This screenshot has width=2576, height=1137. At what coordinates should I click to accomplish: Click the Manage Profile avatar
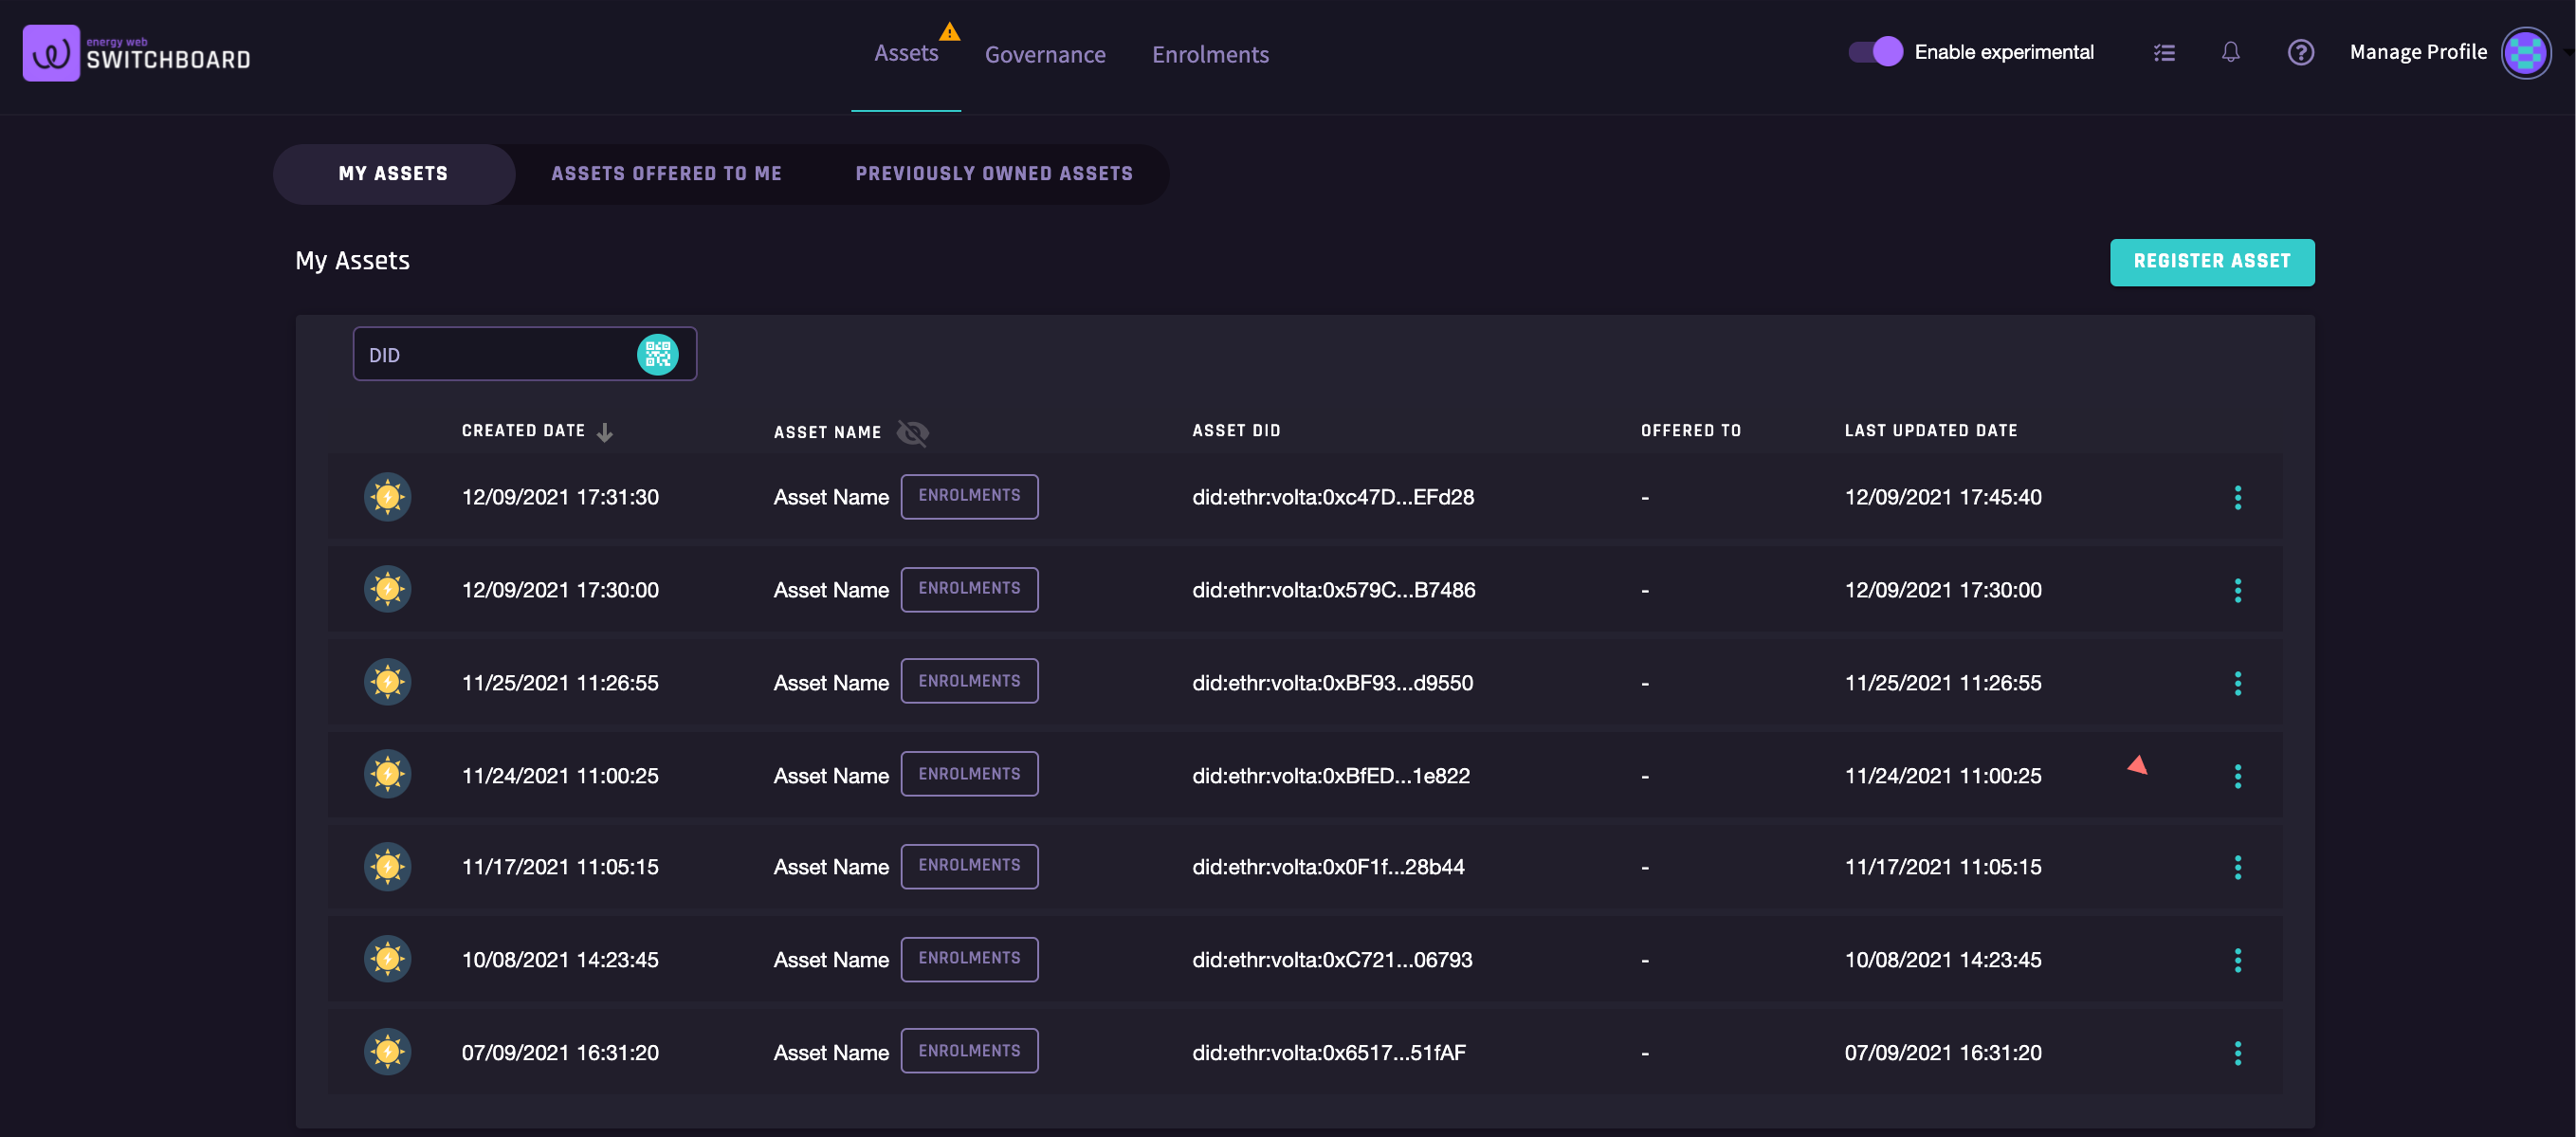pyautogui.click(x=2525, y=52)
